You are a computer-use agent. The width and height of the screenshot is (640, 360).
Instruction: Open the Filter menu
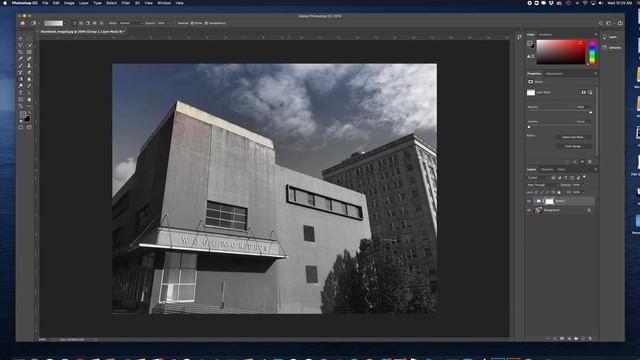126,3
